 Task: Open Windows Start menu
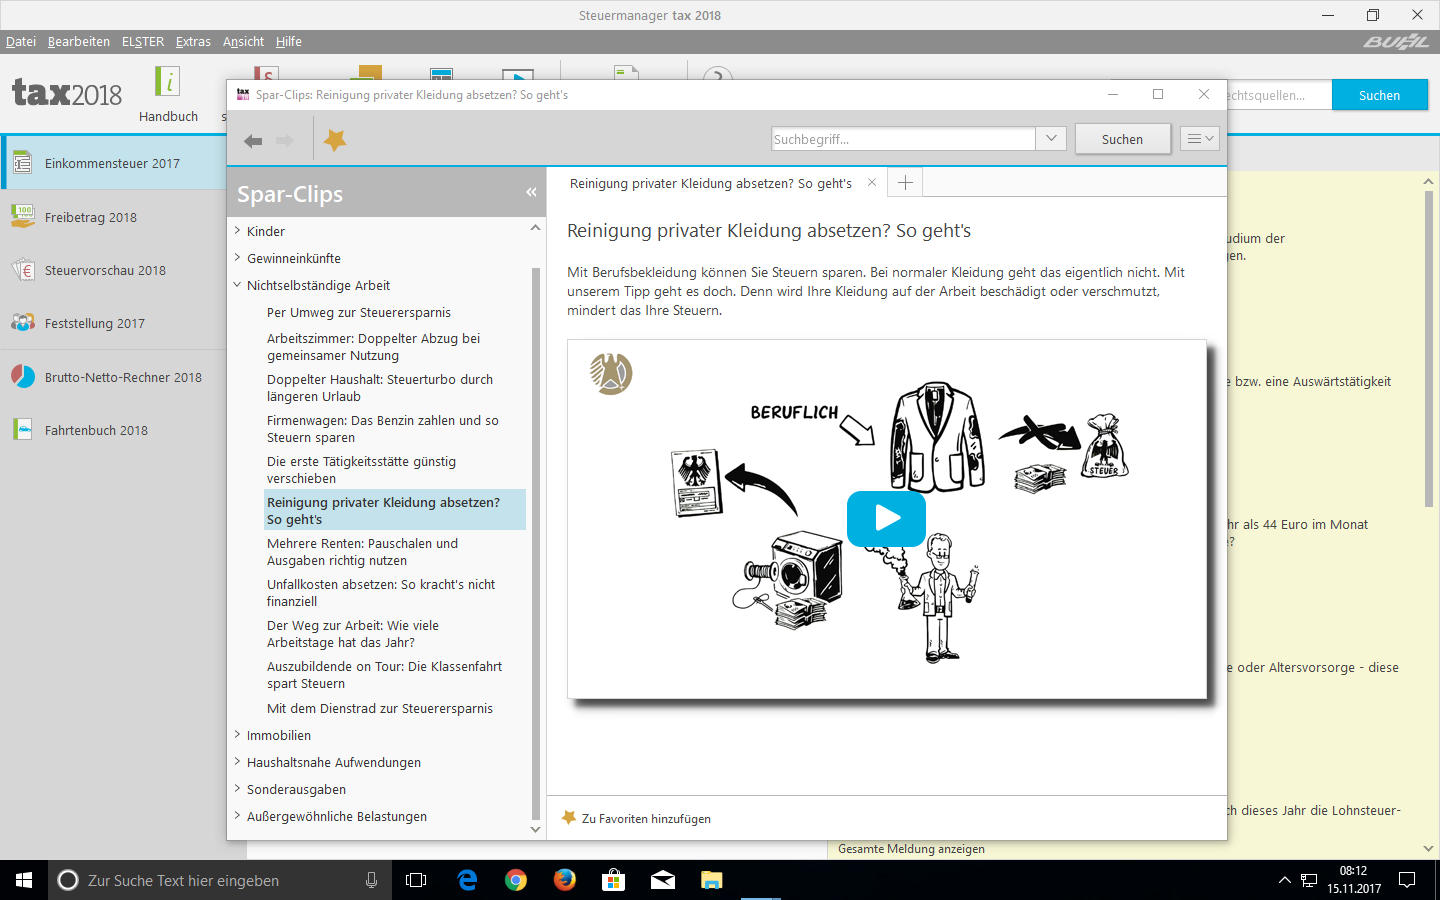tap(24, 880)
